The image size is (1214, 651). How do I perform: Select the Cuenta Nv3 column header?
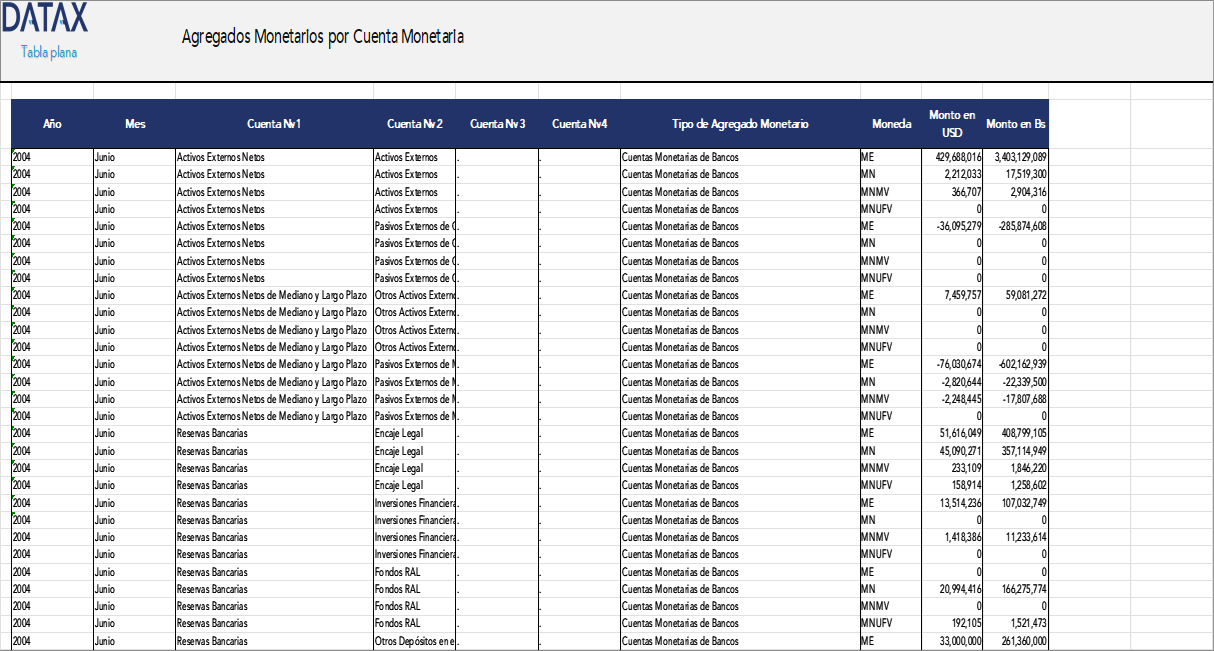click(x=496, y=124)
